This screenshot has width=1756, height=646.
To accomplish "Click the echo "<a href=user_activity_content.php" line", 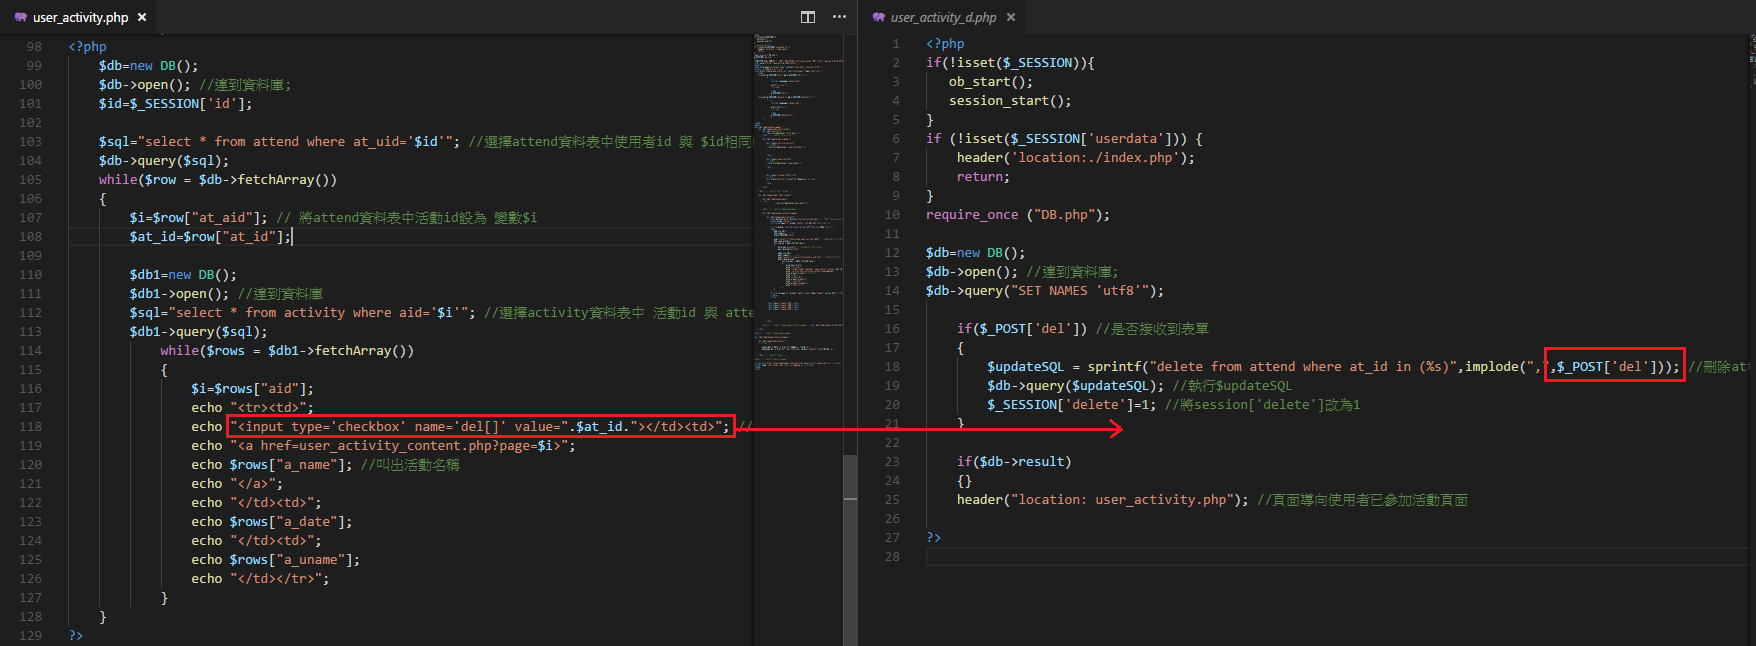I will coord(383,446).
